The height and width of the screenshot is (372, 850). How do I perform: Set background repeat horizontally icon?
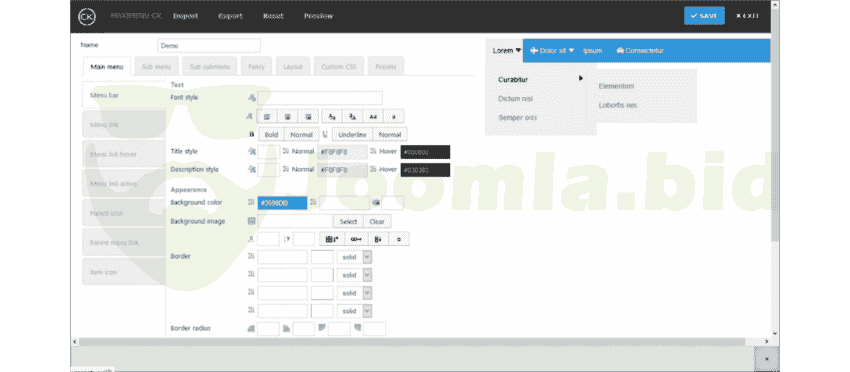point(356,239)
